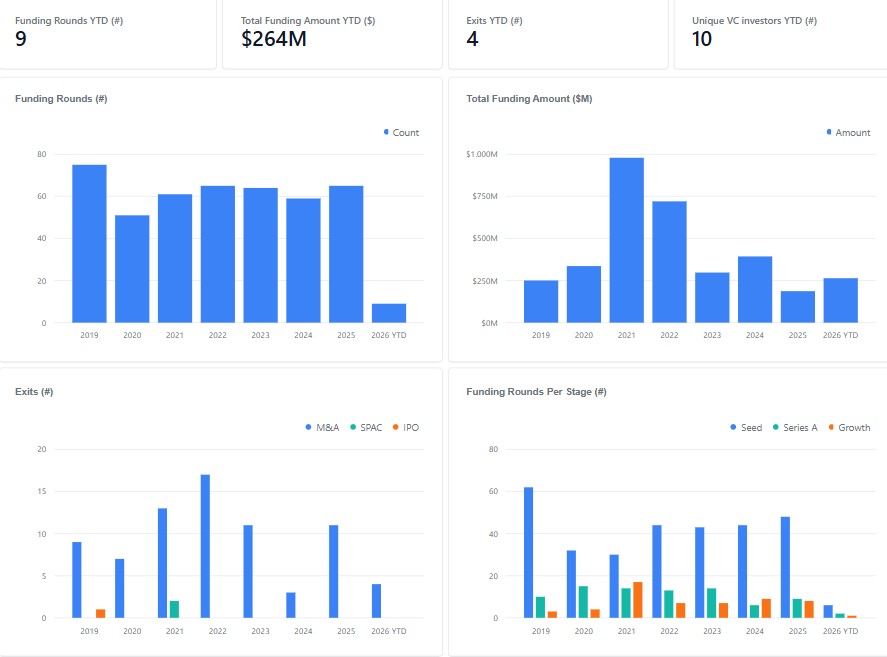The image size is (887, 657).
Task: Click the 2021 SPAC bar in Exits chart
Action: click(174, 609)
